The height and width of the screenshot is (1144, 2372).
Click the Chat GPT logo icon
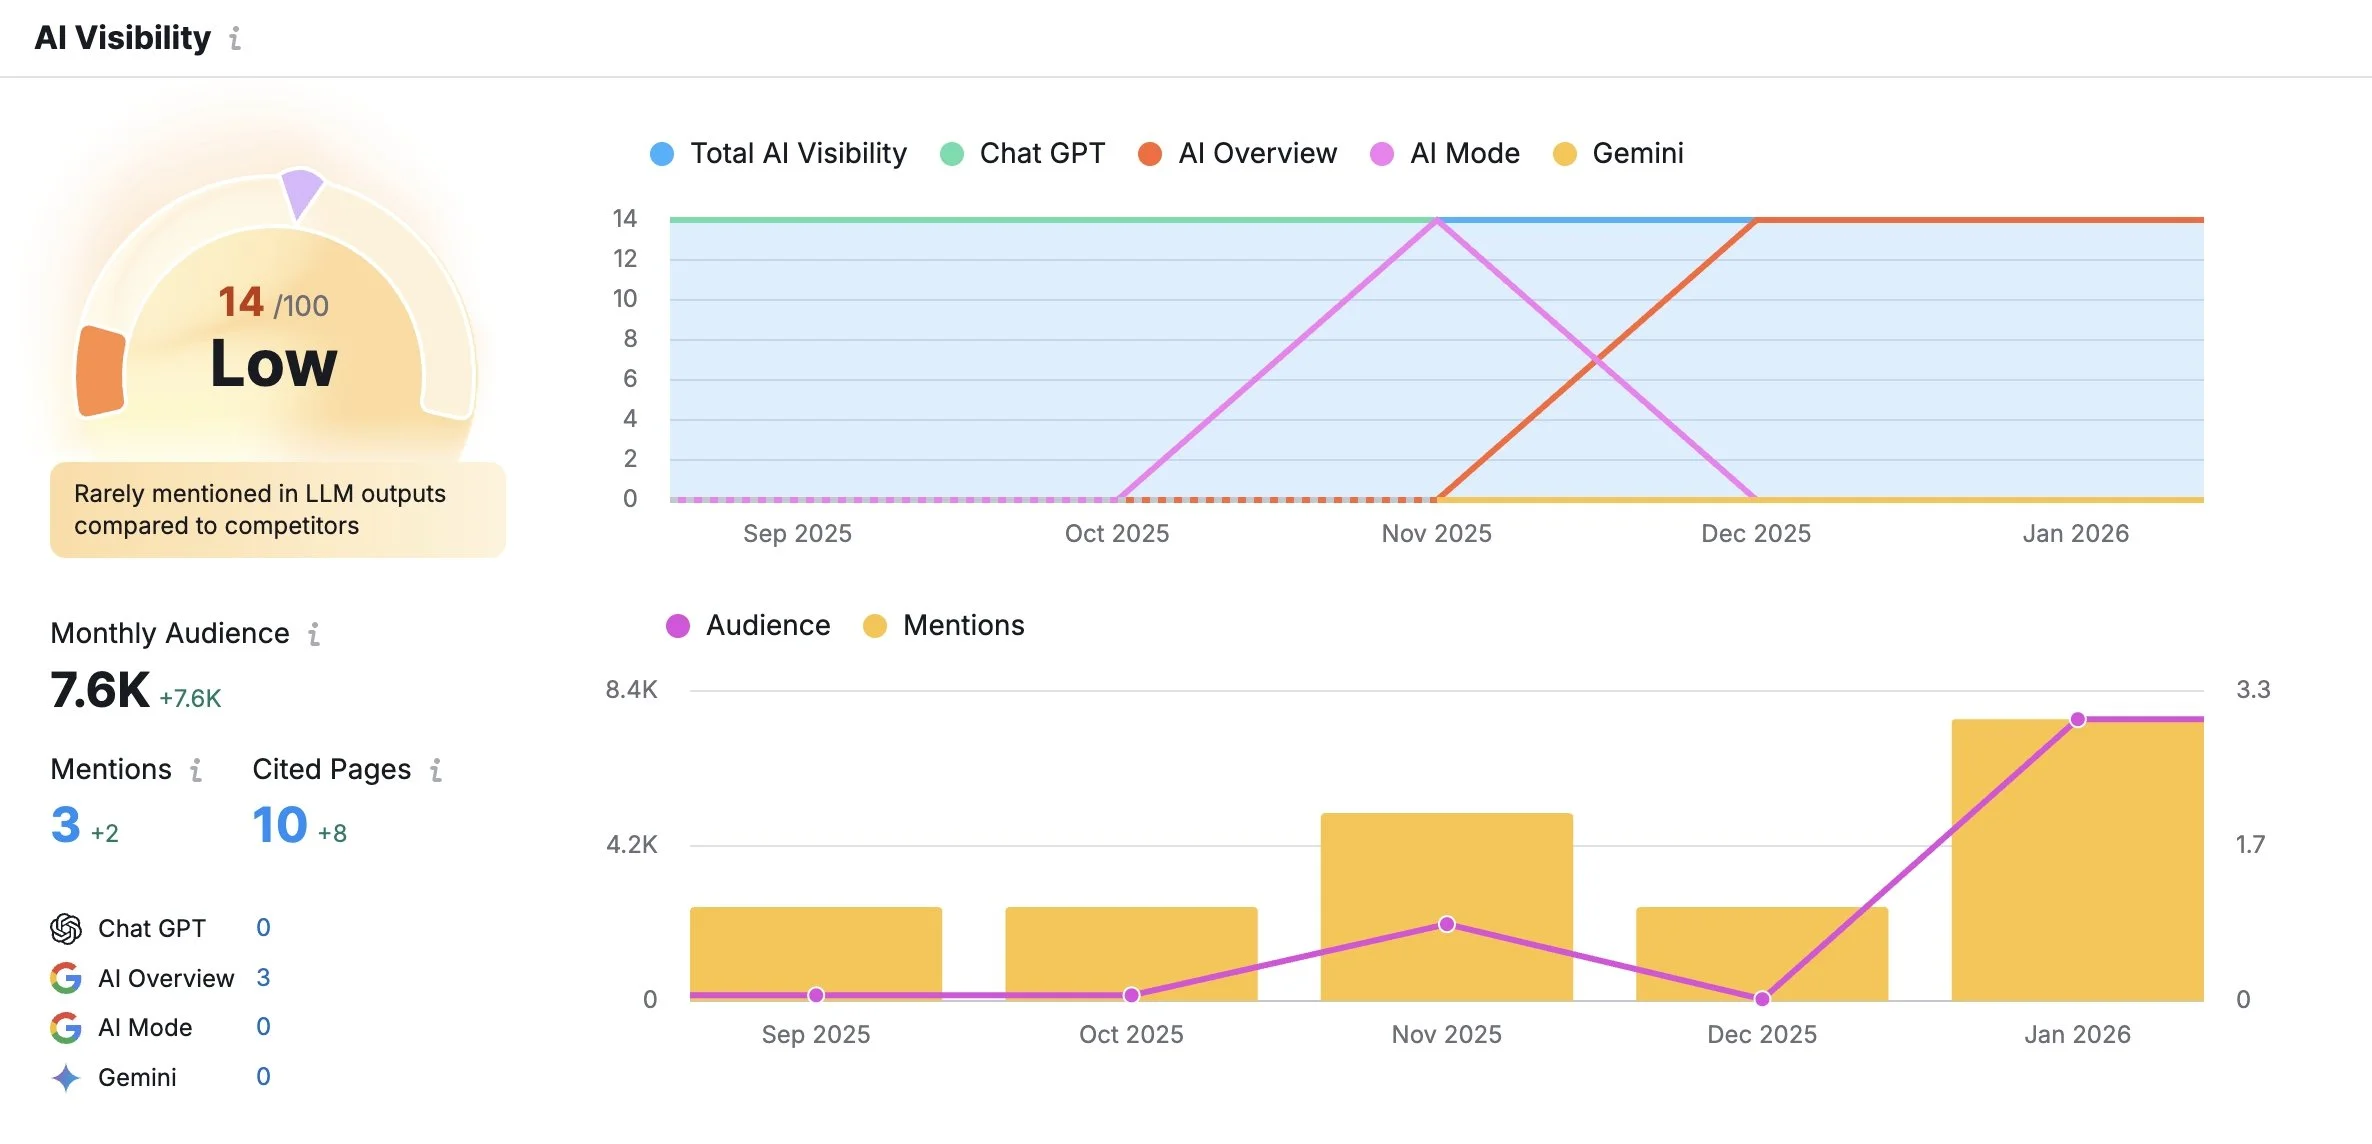[x=66, y=929]
